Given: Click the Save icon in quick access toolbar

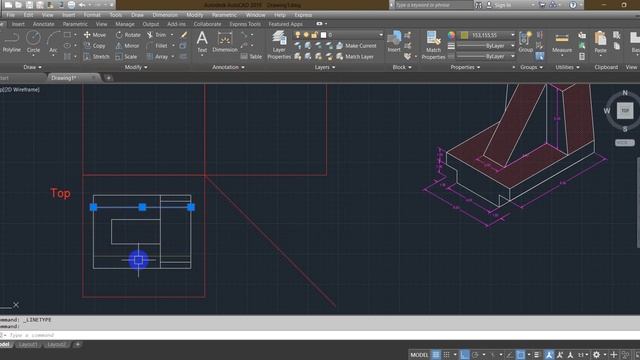Looking at the screenshot, I should [x=29, y=5].
